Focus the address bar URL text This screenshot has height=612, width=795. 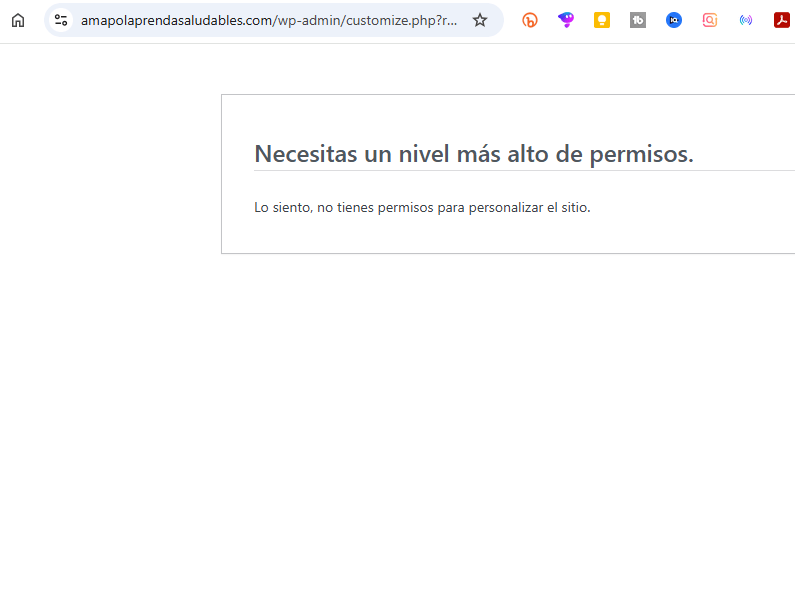pyautogui.click(x=270, y=20)
